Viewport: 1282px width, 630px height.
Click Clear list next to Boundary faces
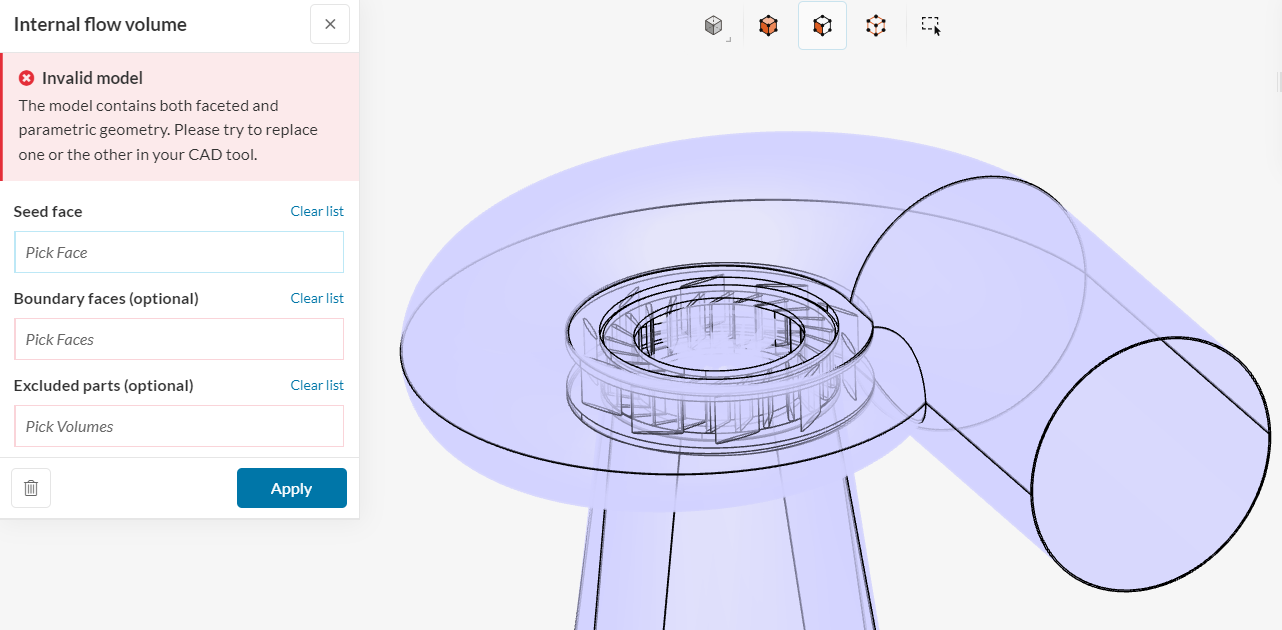point(317,298)
